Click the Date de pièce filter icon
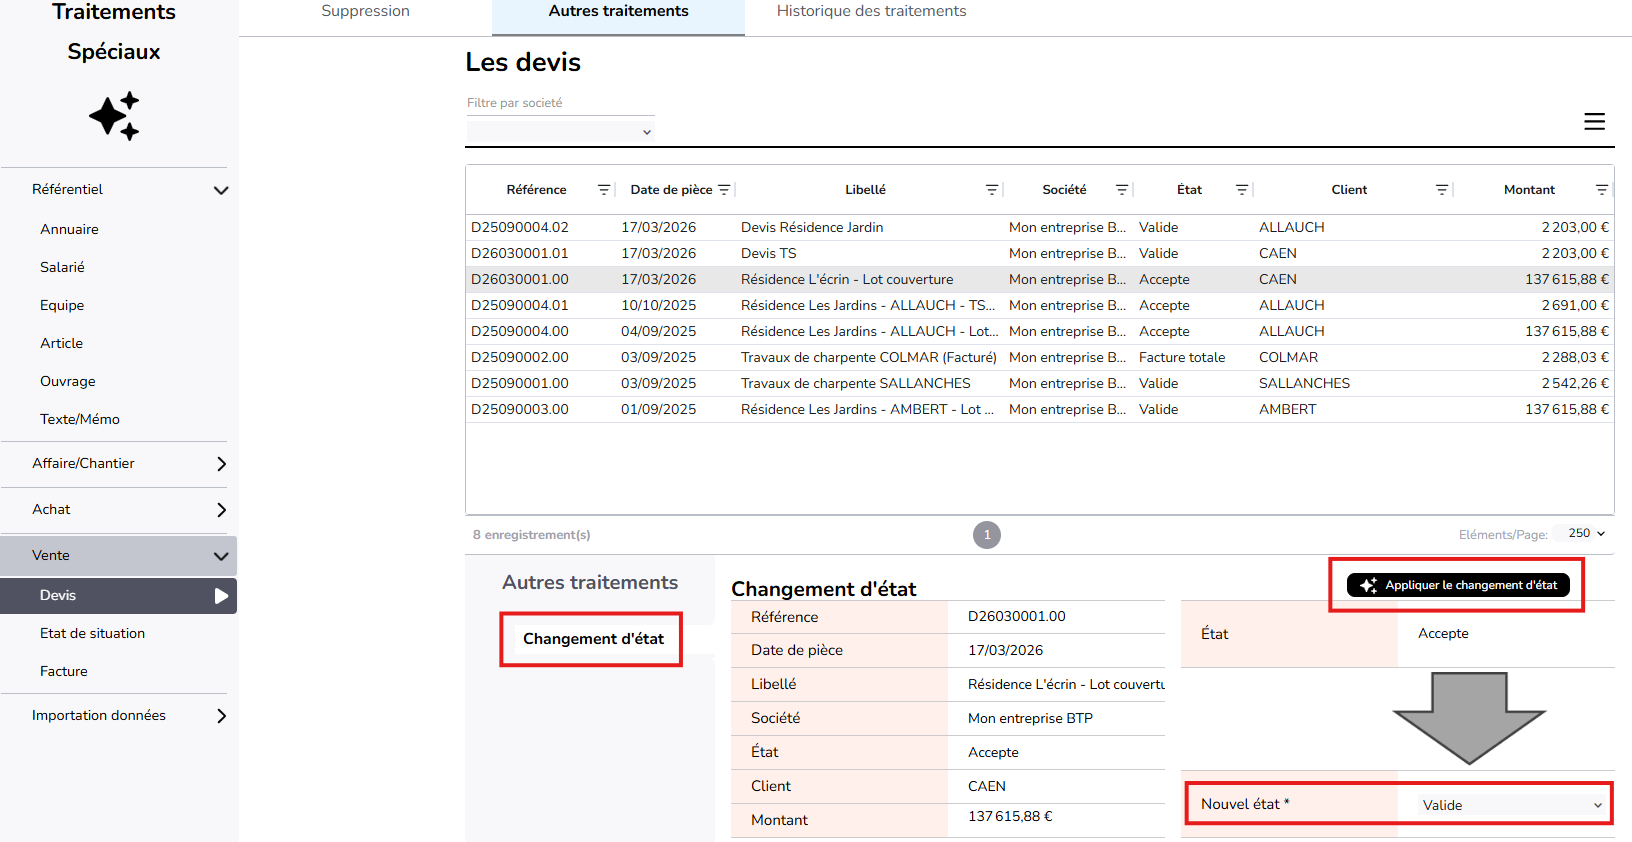The width and height of the screenshot is (1632, 842). point(725,190)
